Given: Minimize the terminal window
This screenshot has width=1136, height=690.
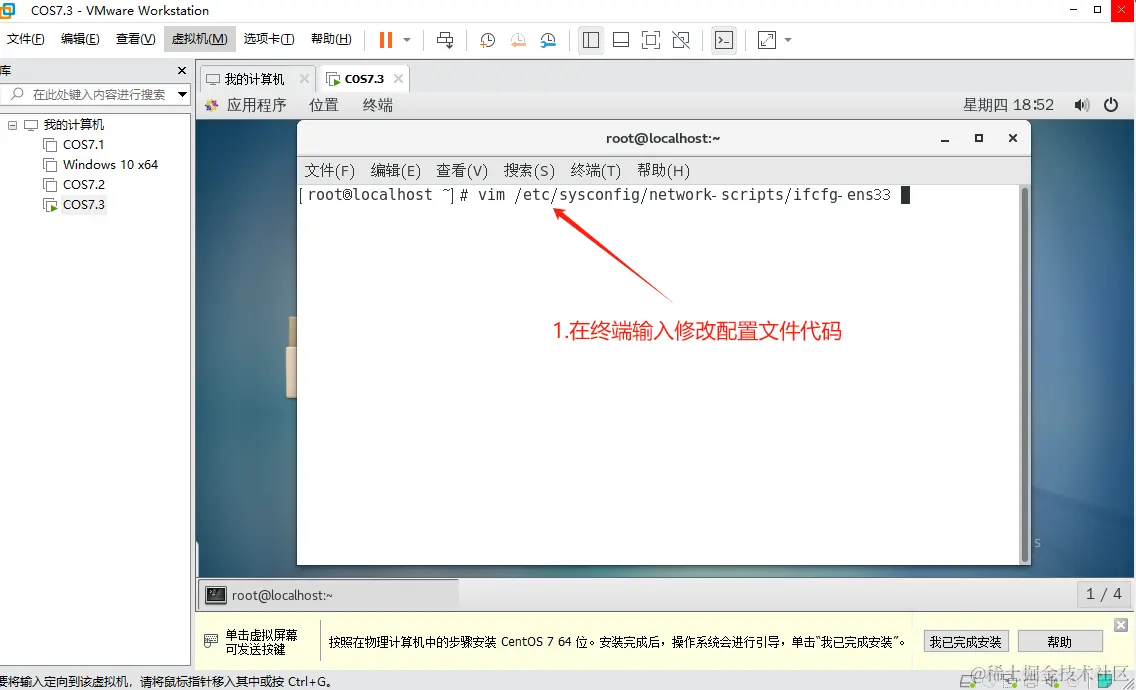Looking at the screenshot, I should pos(945,138).
